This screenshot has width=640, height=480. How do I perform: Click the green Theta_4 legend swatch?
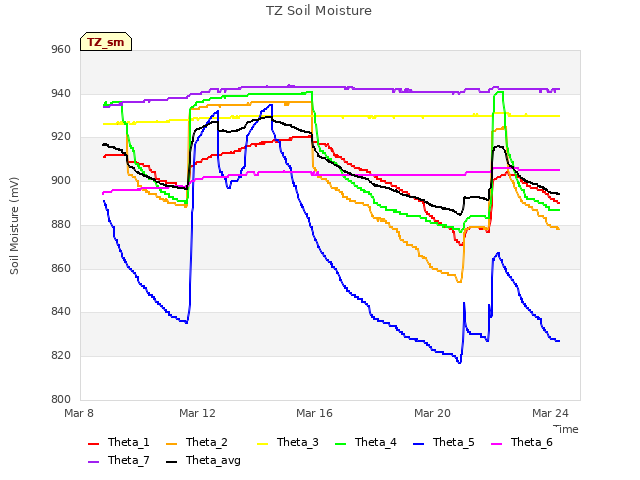point(340,444)
